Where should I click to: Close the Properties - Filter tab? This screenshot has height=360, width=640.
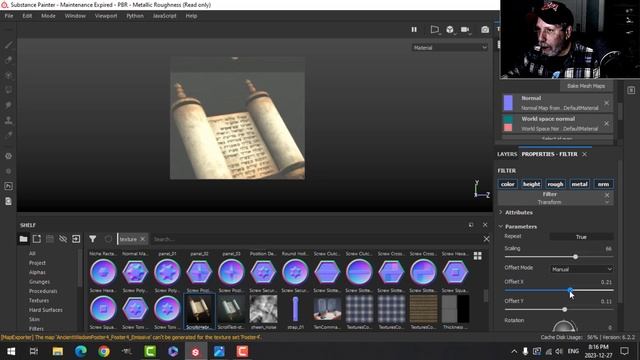click(584, 154)
